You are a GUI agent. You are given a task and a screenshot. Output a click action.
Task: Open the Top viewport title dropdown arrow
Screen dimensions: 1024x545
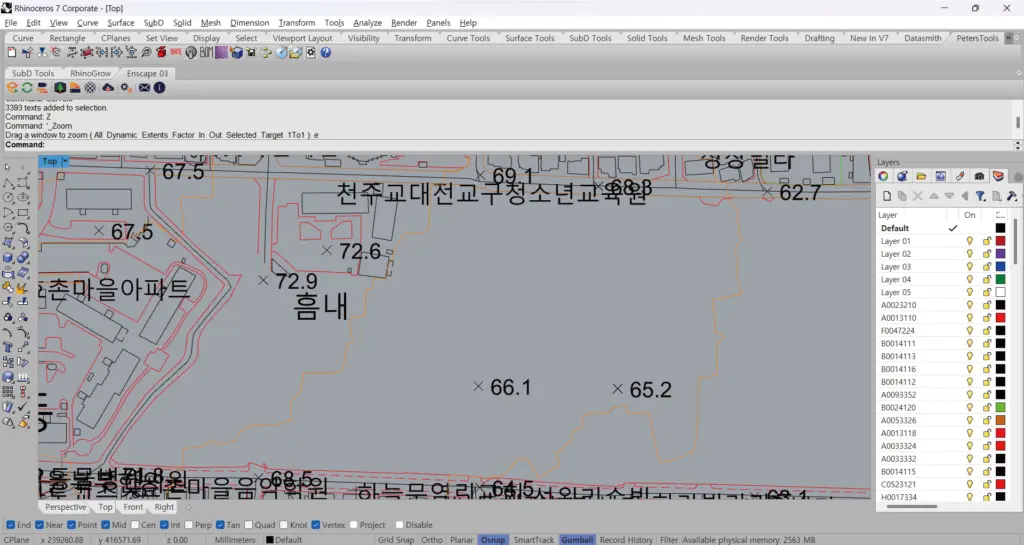65,161
